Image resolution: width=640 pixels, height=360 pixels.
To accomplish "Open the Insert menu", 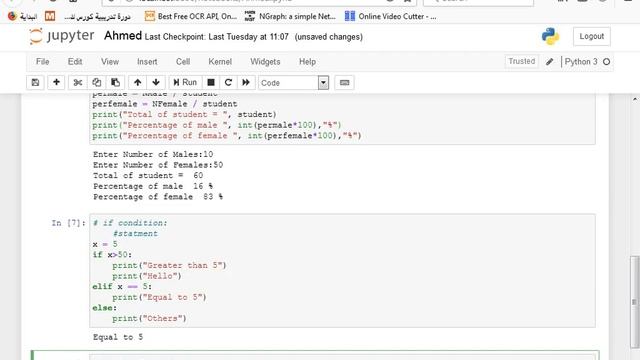I will pos(147,62).
